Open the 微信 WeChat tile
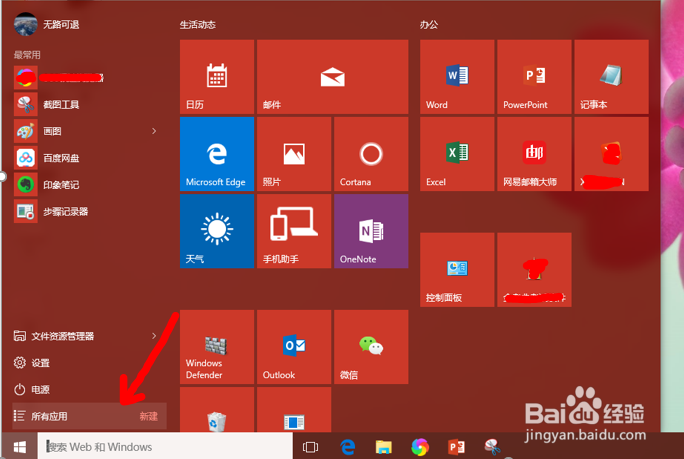684x459 pixels. 371,347
